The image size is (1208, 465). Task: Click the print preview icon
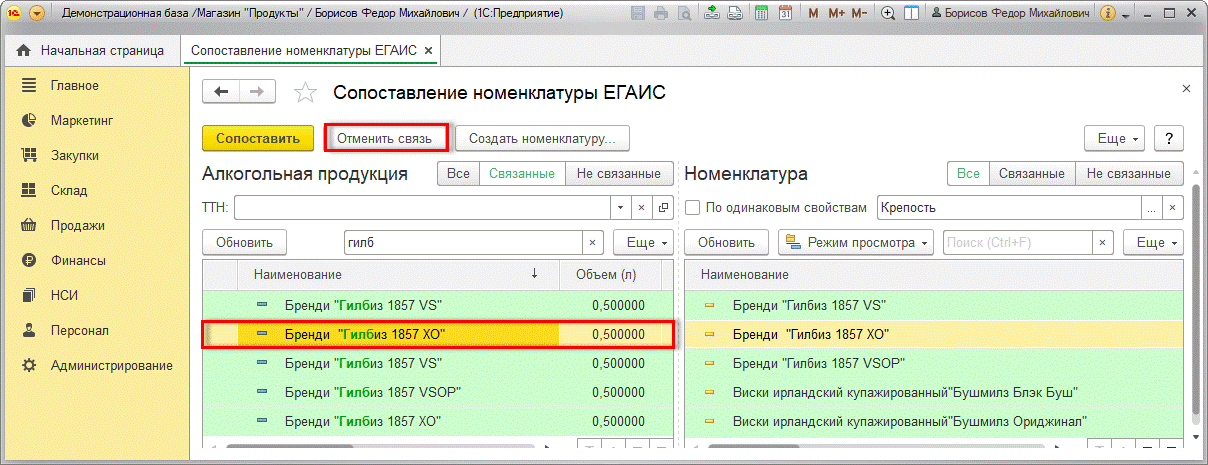click(x=682, y=14)
